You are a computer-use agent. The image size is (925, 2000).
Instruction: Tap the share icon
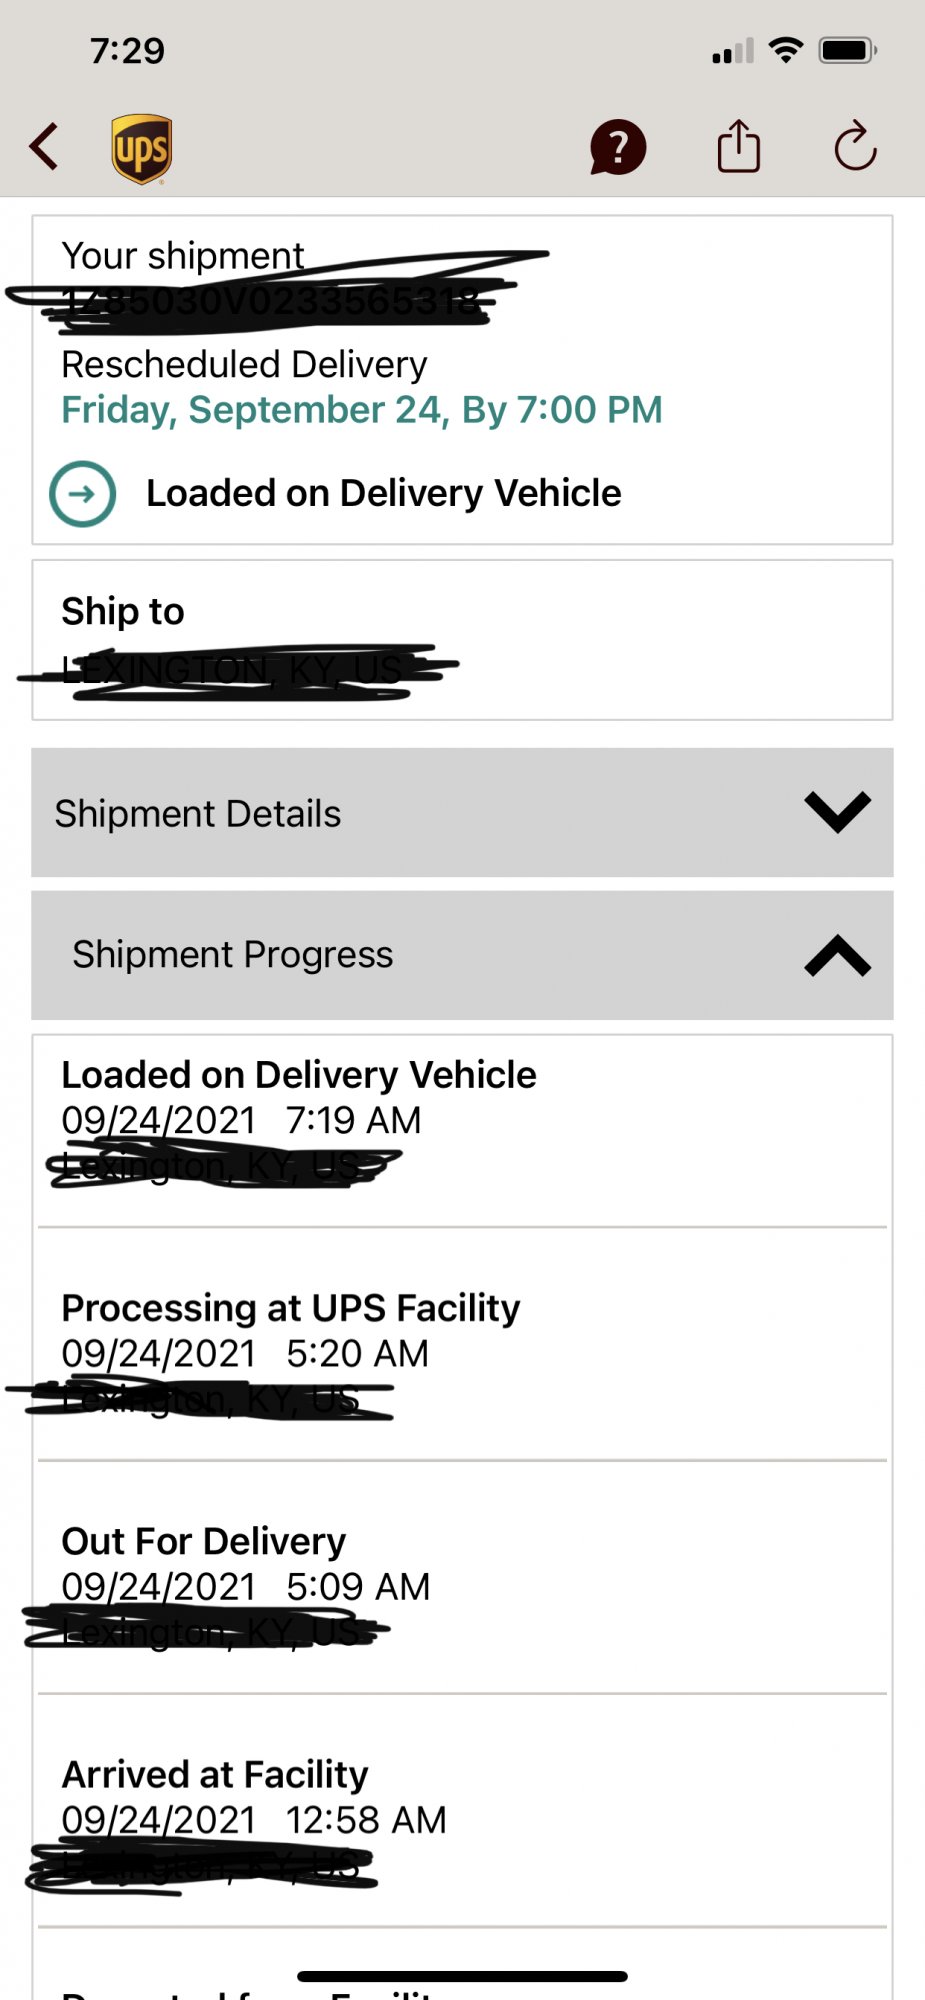coord(739,146)
